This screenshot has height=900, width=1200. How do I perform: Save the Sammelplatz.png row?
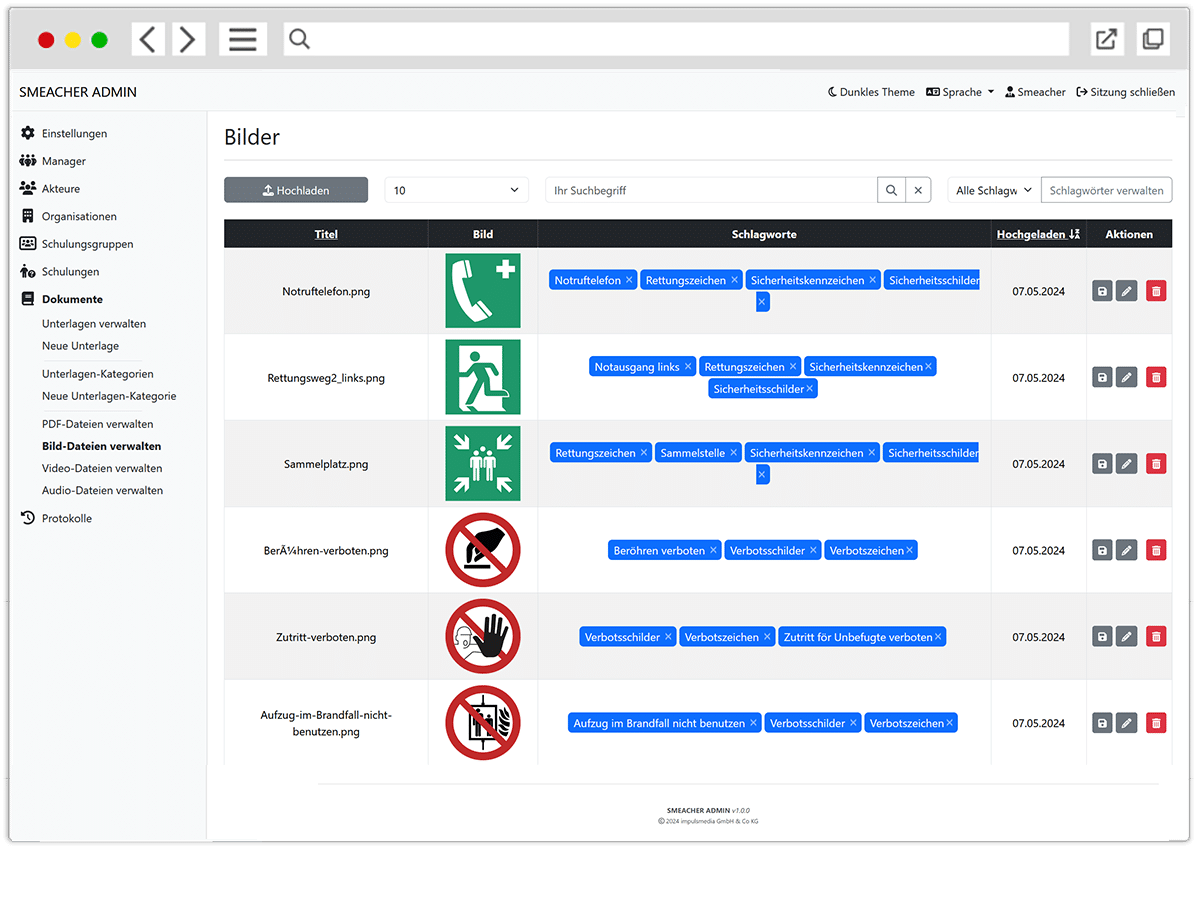point(1102,464)
